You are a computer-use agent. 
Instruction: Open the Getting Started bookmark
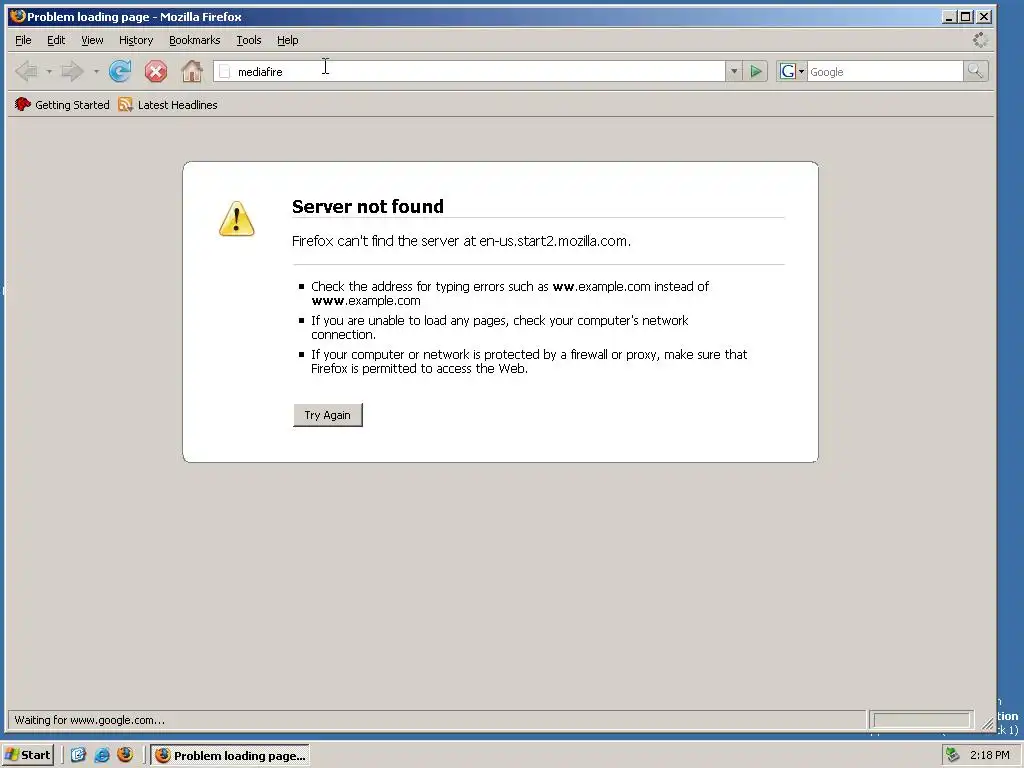pyautogui.click(x=62, y=104)
